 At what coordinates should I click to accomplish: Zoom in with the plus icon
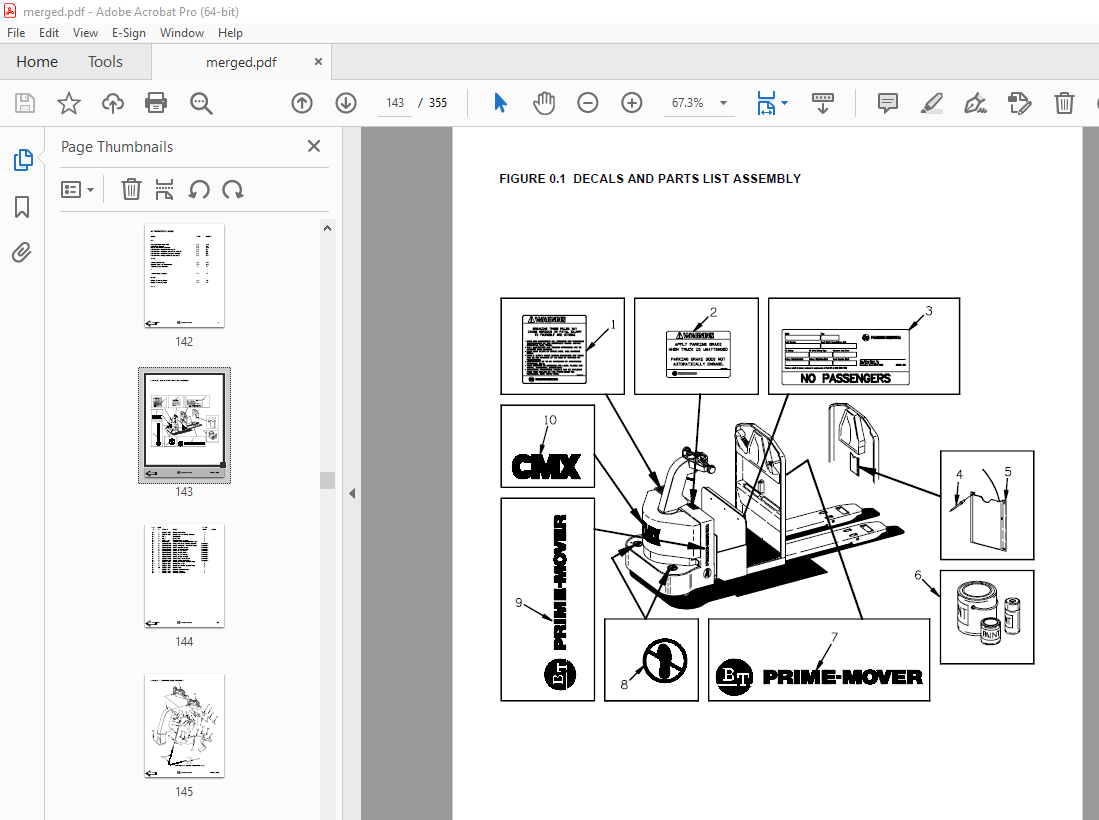632,103
